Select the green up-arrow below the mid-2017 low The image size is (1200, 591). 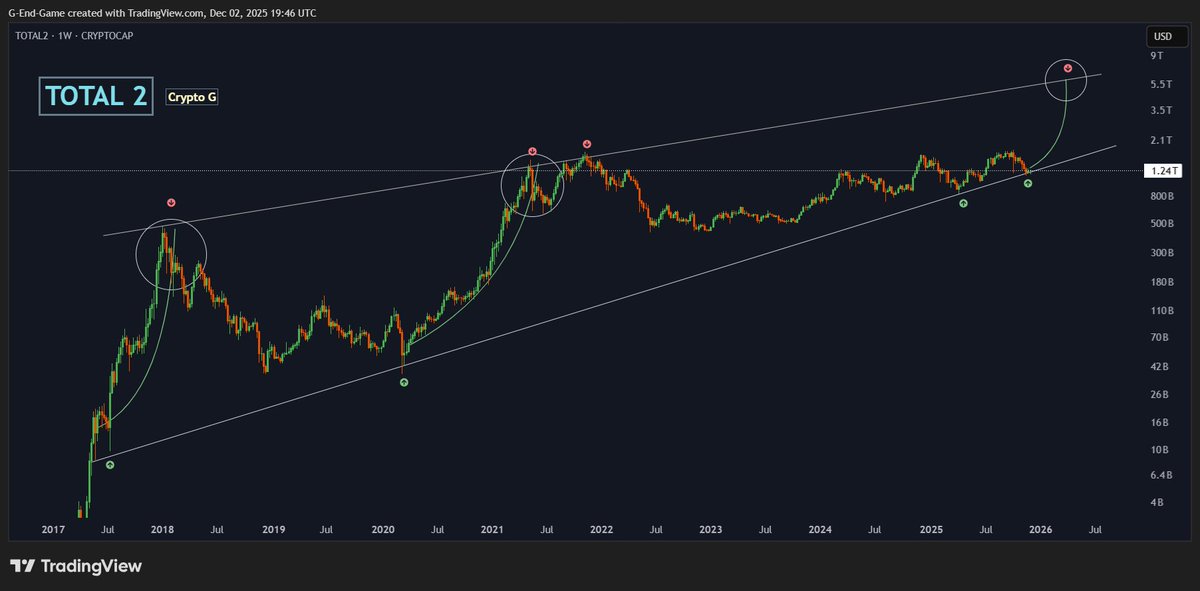pyautogui.click(x=110, y=465)
